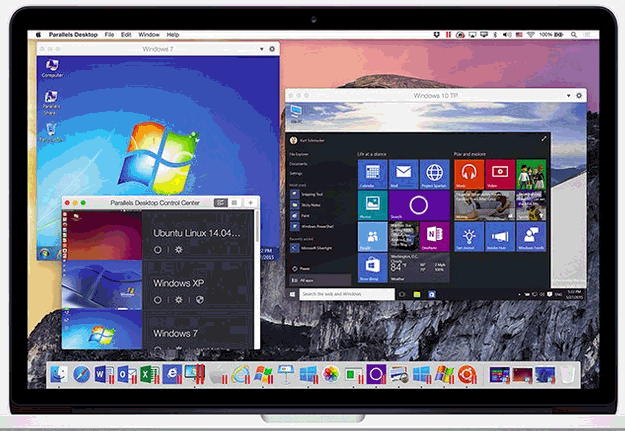Image resolution: width=625 pixels, height=431 pixels.
Task: Open the Help menu
Action: (173, 35)
